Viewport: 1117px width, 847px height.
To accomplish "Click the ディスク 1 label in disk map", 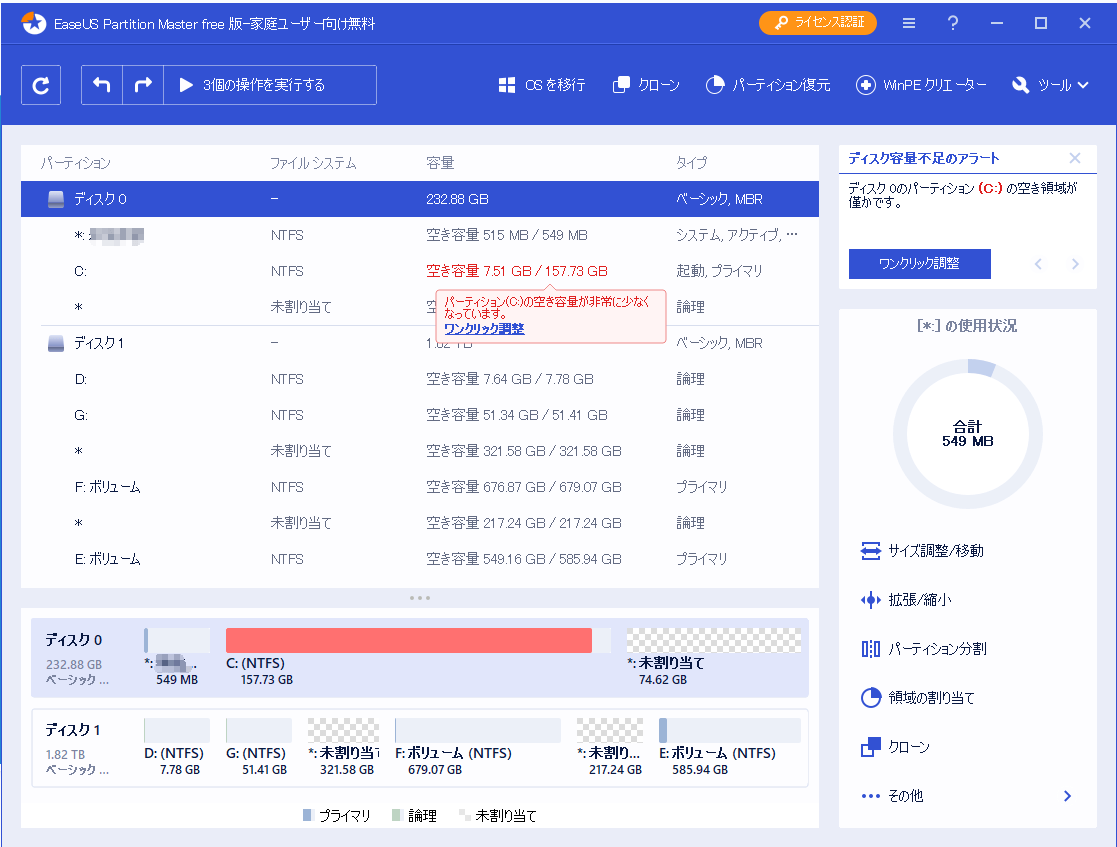I will pos(73,730).
